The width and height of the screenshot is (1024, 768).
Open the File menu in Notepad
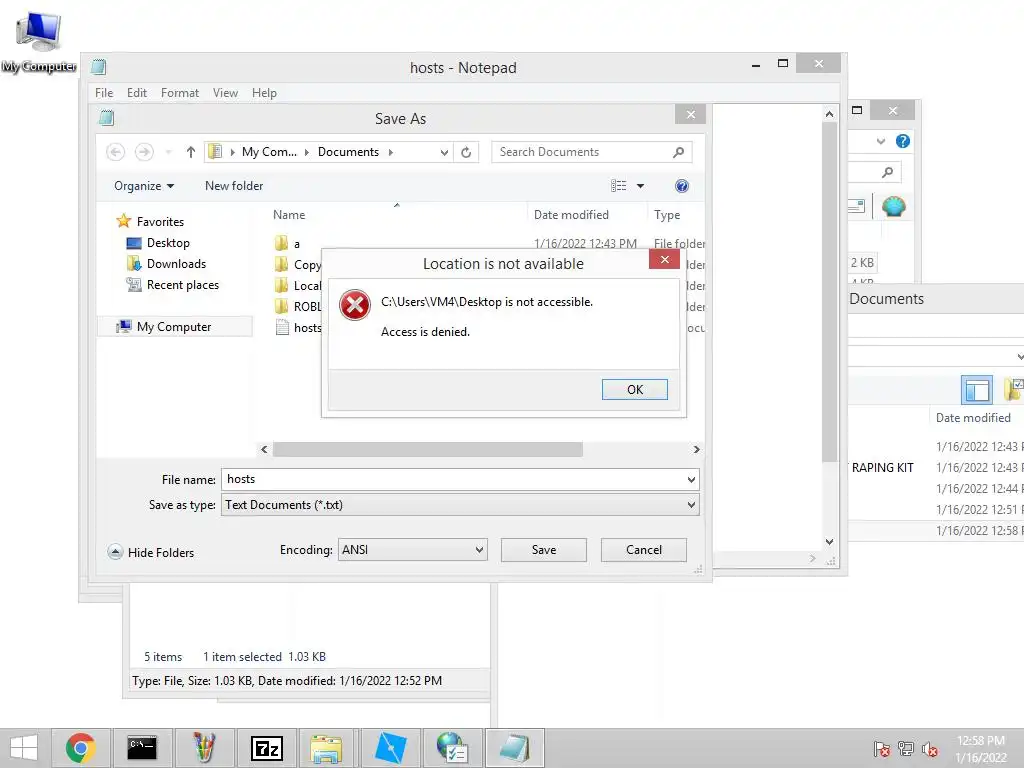point(104,93)
